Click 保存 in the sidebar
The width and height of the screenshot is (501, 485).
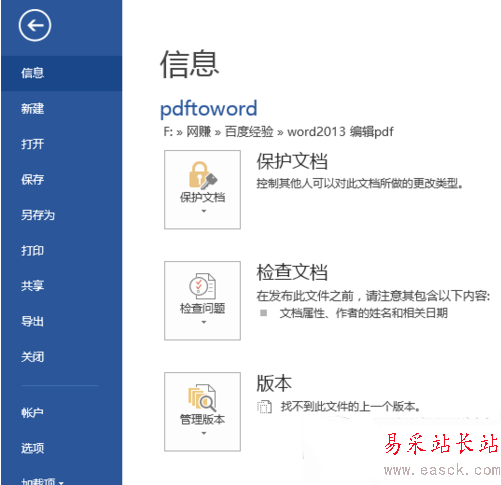pyautogui.click(x=62, y=180)
